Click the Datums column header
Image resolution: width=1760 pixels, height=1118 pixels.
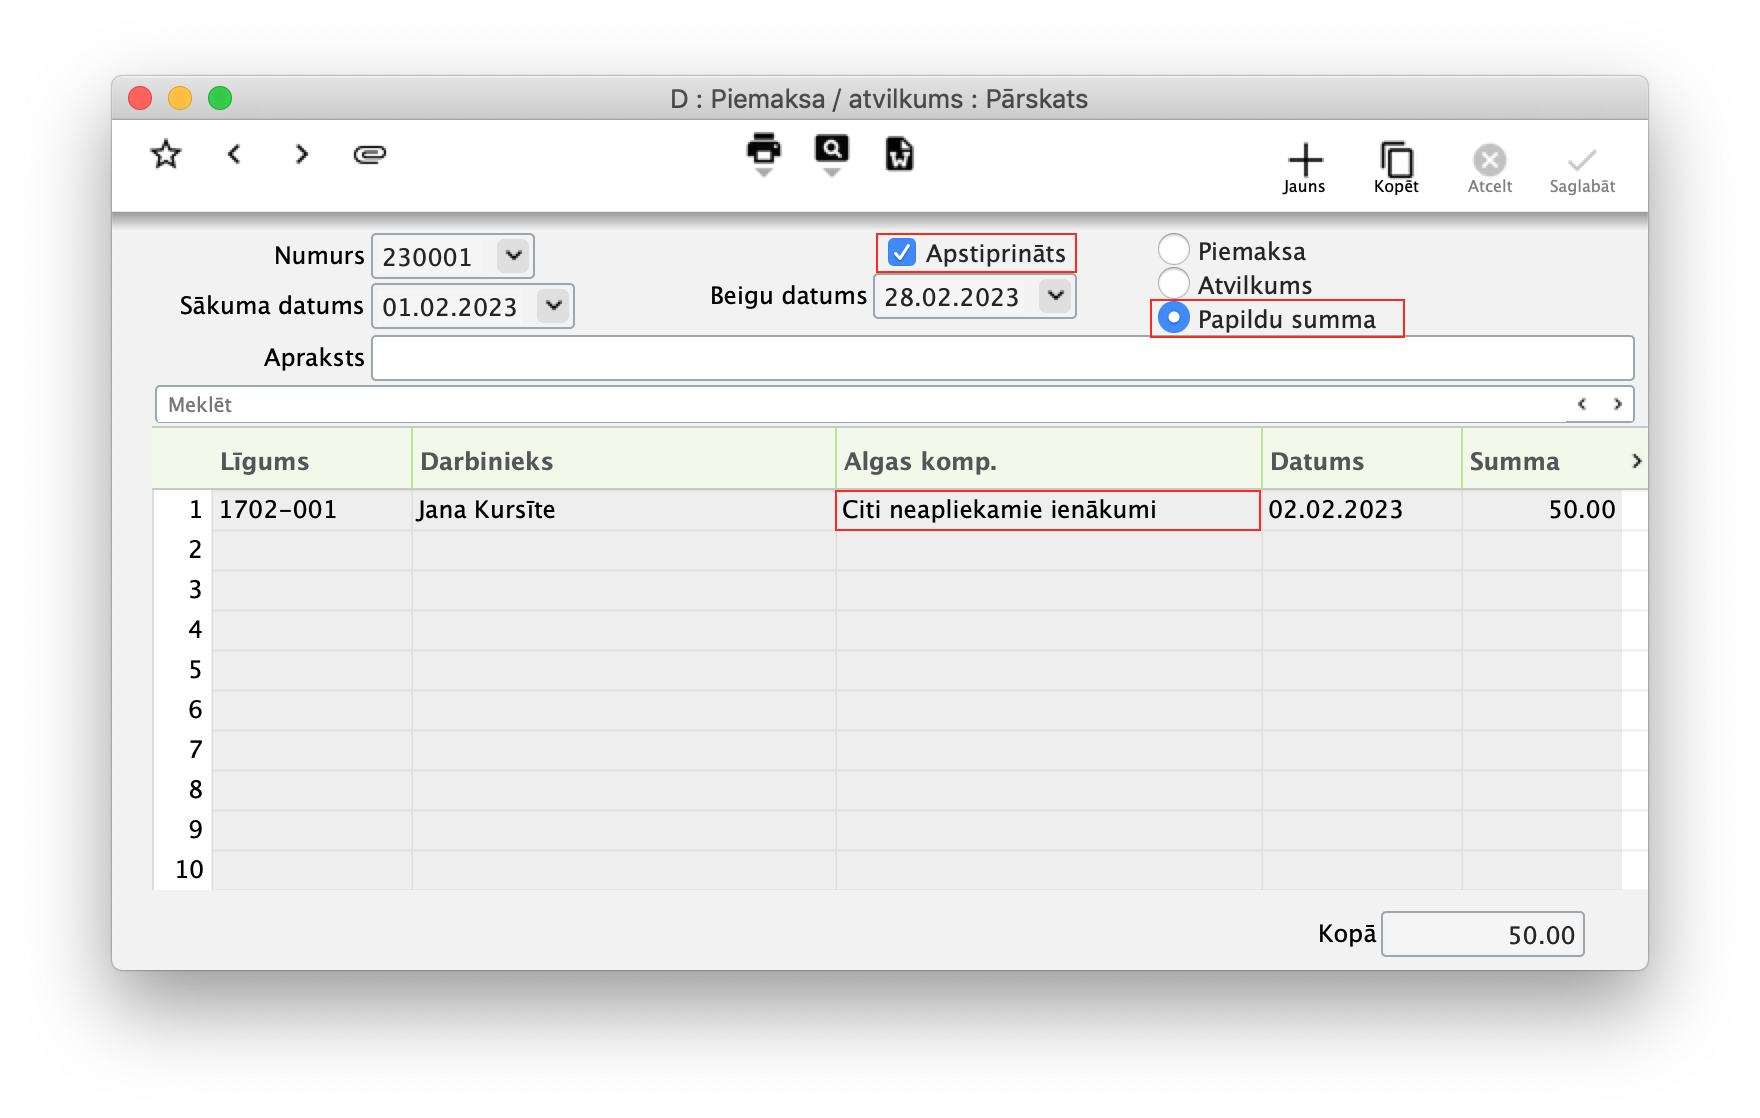[x=1361, y=461]
